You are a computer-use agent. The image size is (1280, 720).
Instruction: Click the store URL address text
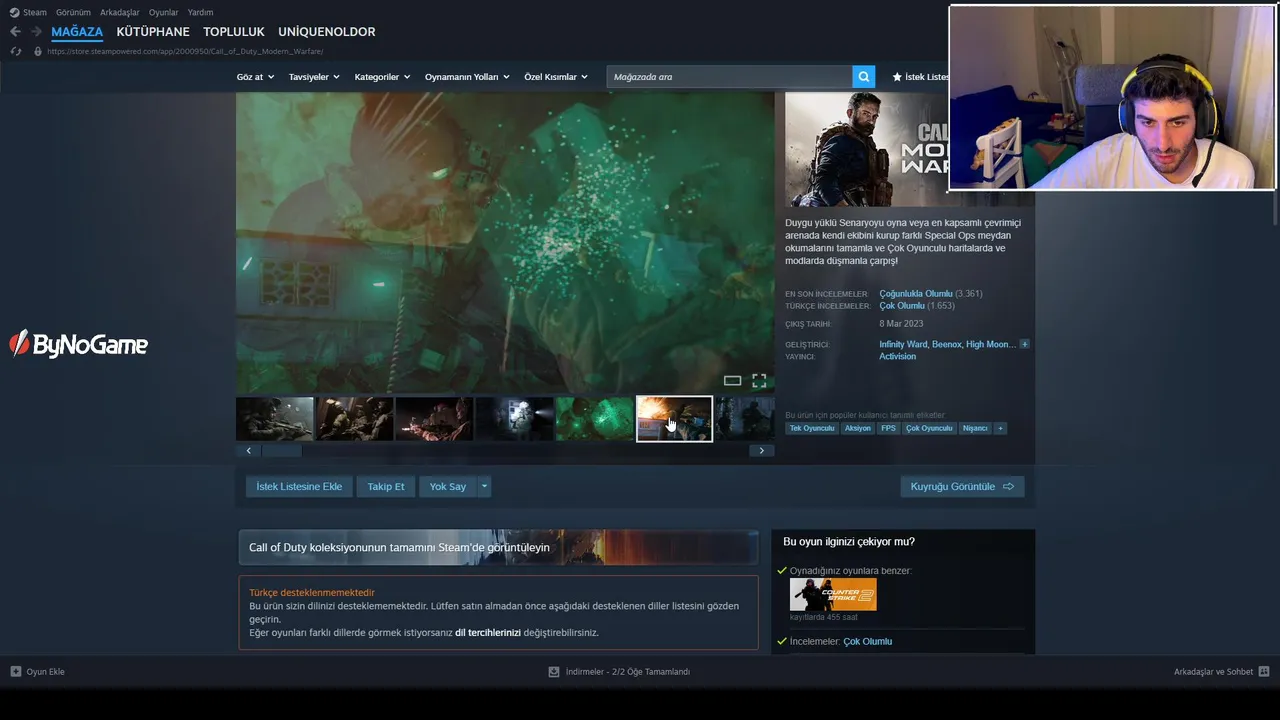point(185,51)
